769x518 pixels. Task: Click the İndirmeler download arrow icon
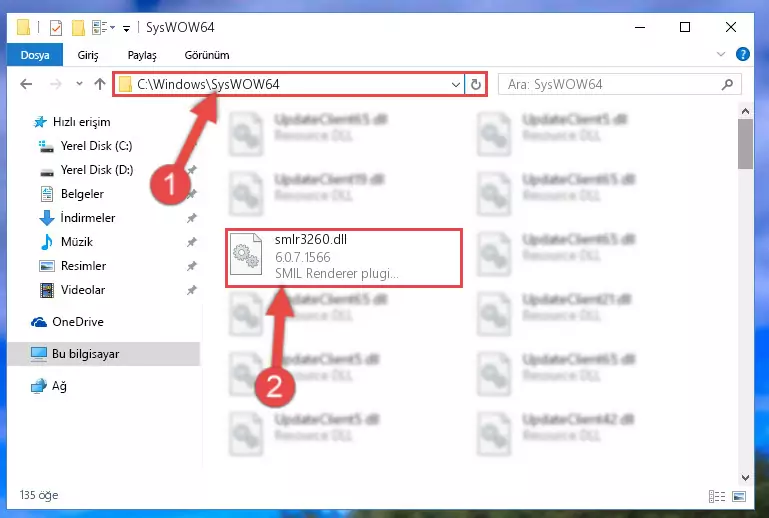click(x=47, y=218)
